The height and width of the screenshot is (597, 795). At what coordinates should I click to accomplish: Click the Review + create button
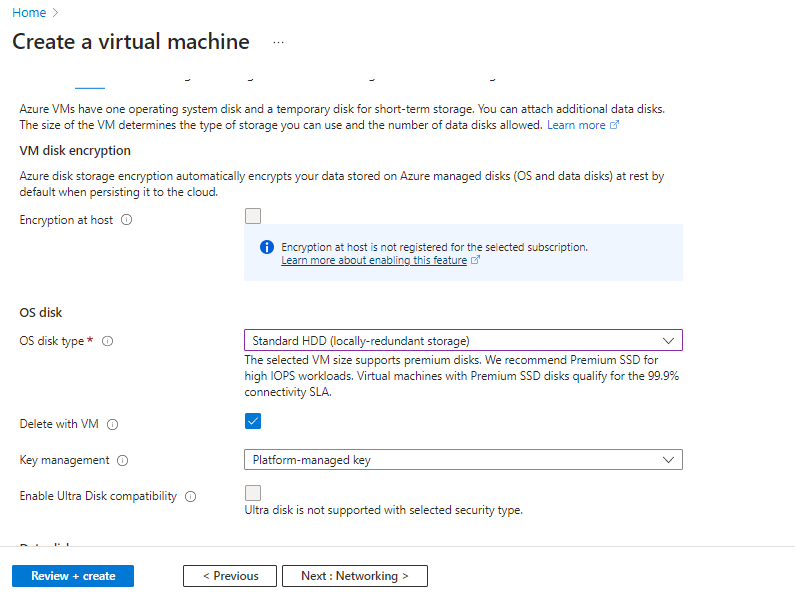pos(73,576)
